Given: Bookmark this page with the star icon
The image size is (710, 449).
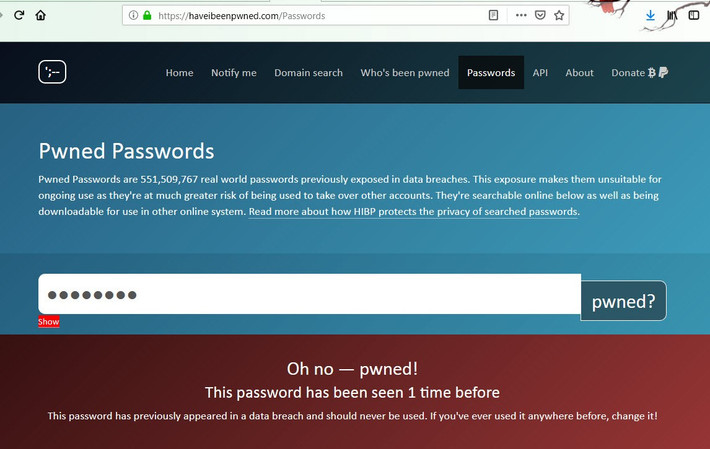Looking at the screenshot, I should [x=559, y=15].
